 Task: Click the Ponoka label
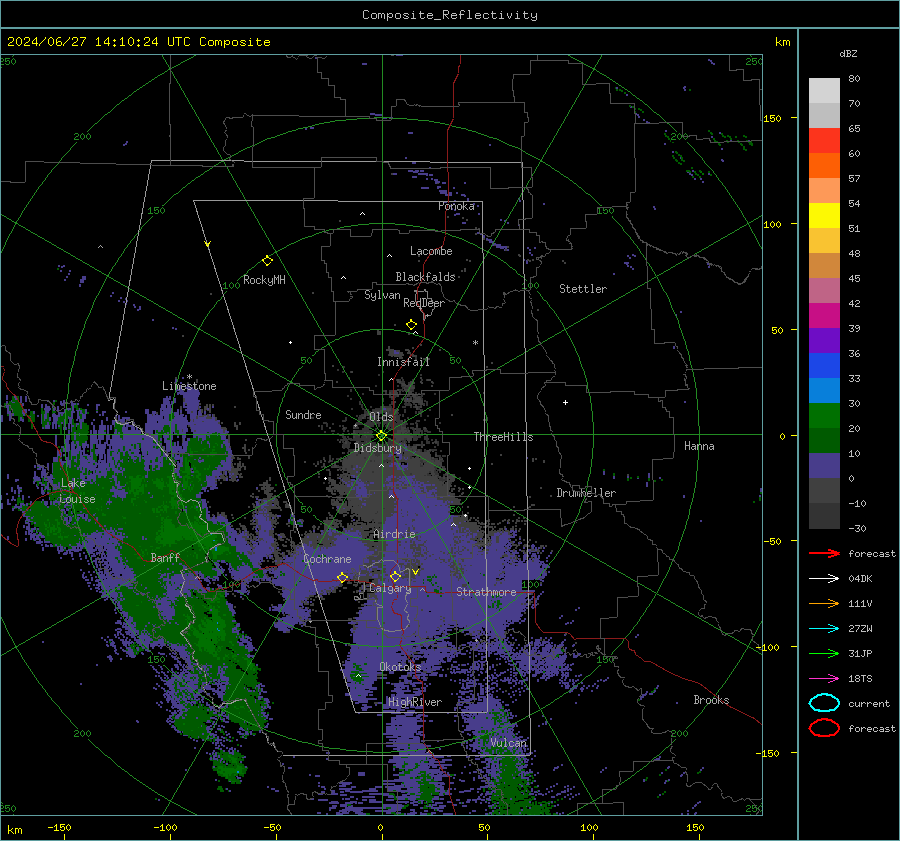click(456, 206)
